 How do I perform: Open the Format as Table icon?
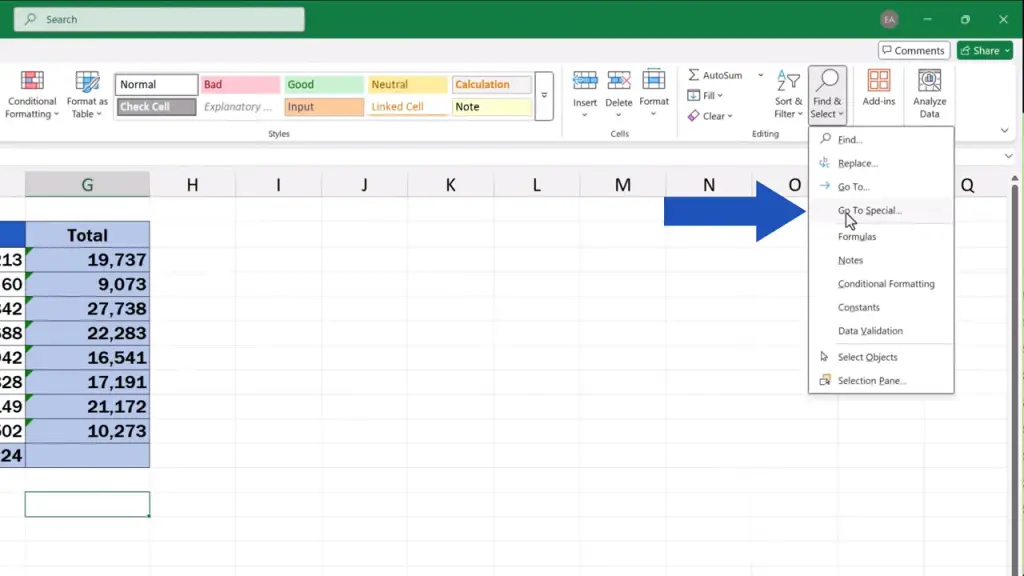tap(87, 82)
